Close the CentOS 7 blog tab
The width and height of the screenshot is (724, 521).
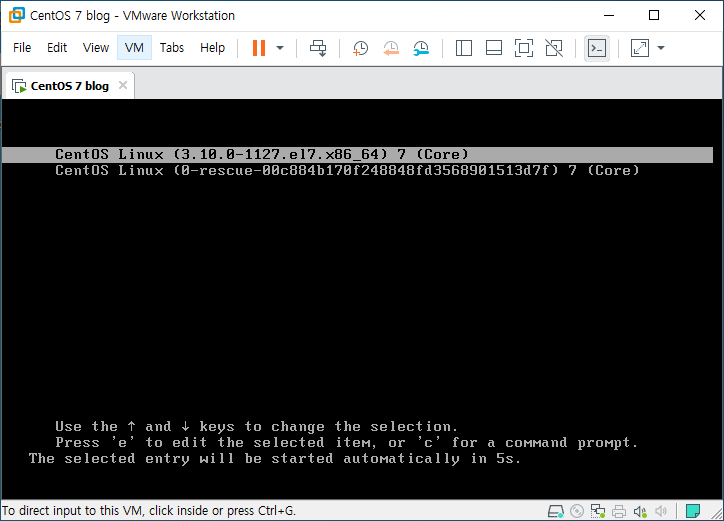coord(123,85)
